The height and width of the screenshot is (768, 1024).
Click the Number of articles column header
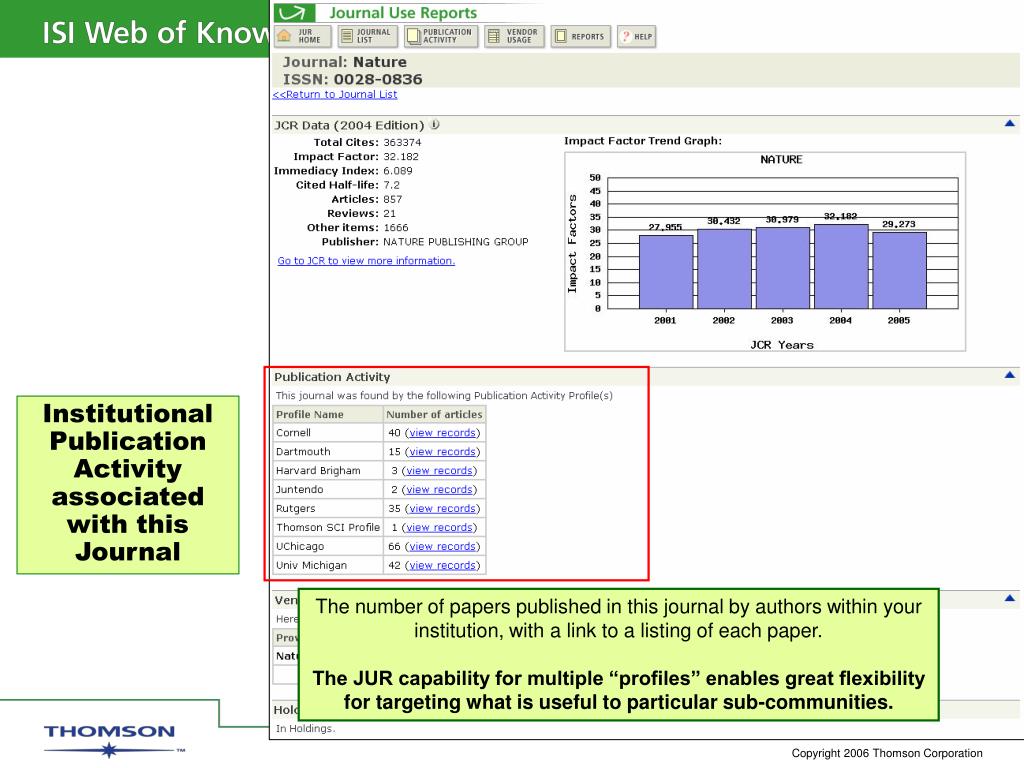[x=434, y=414]
